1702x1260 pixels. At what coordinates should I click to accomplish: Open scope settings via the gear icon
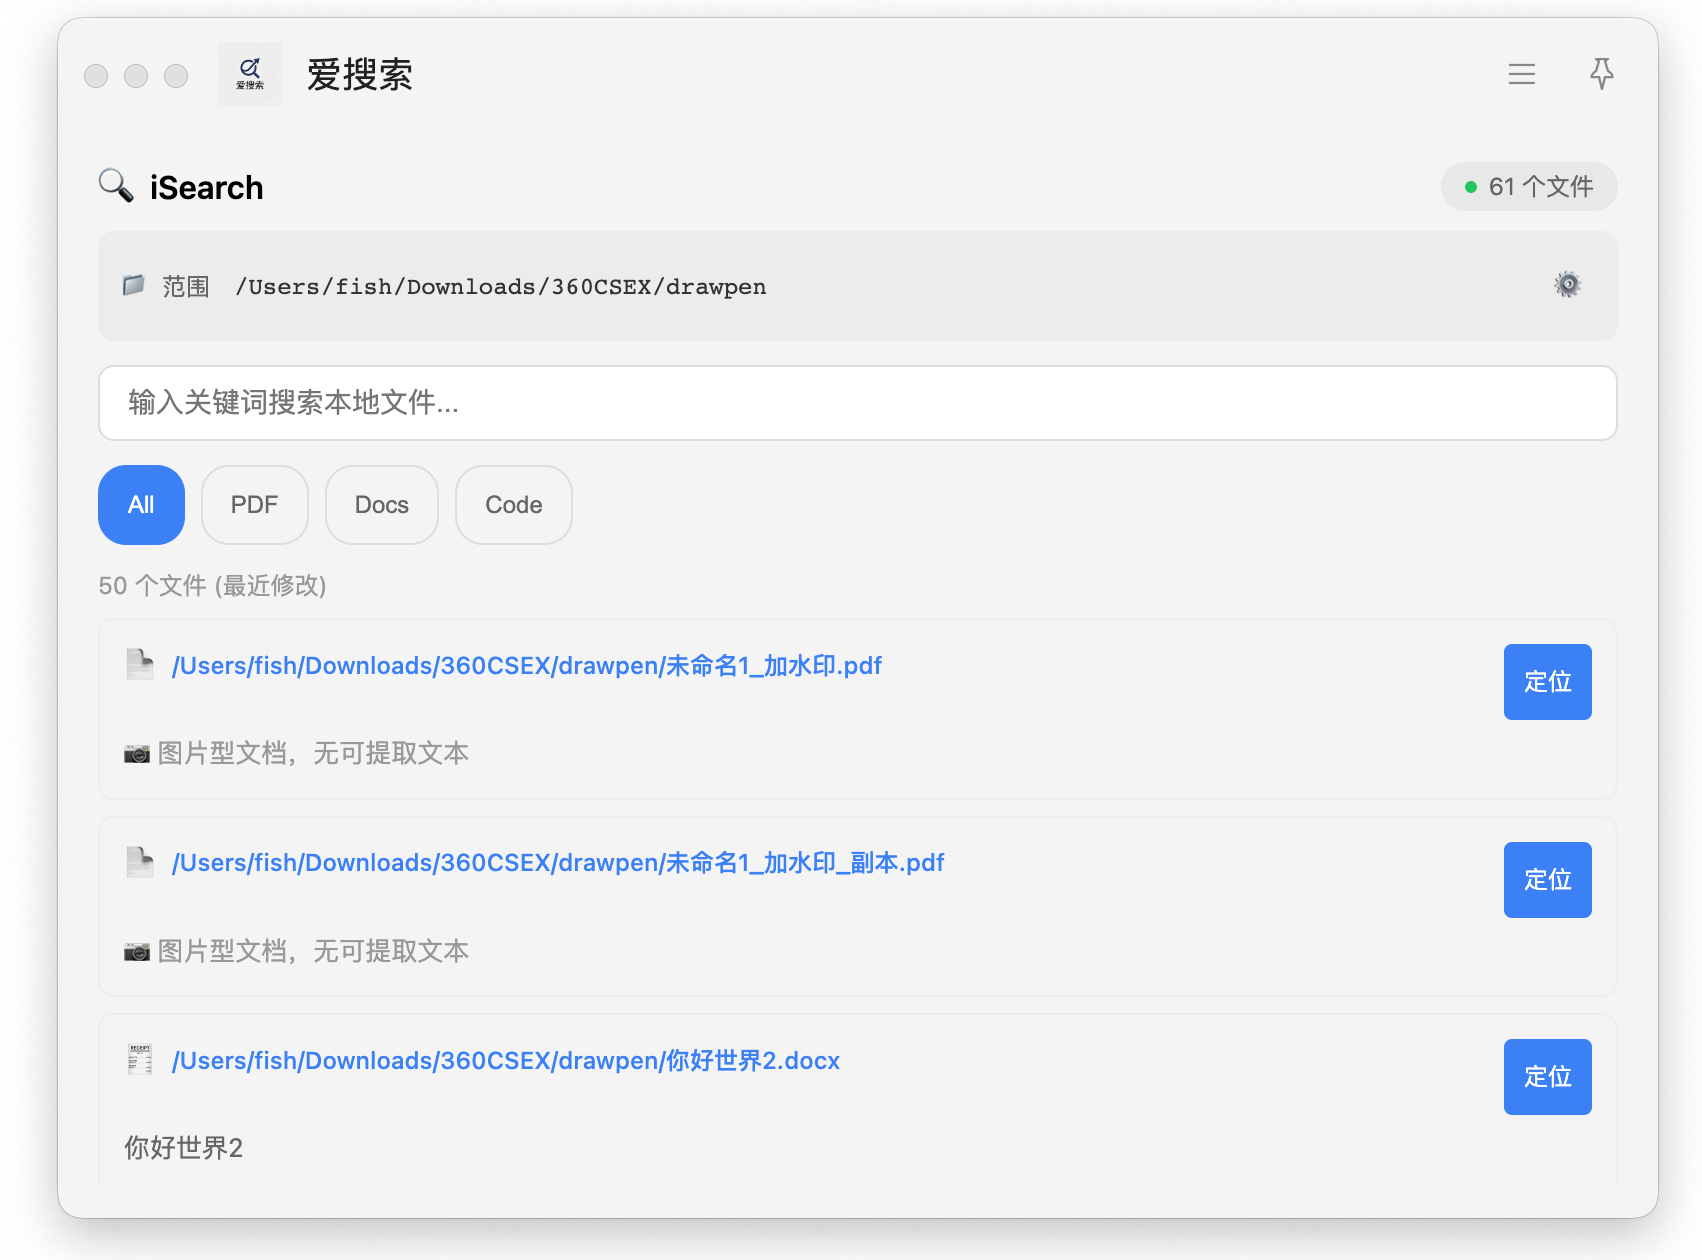[x=1567, y=285]
